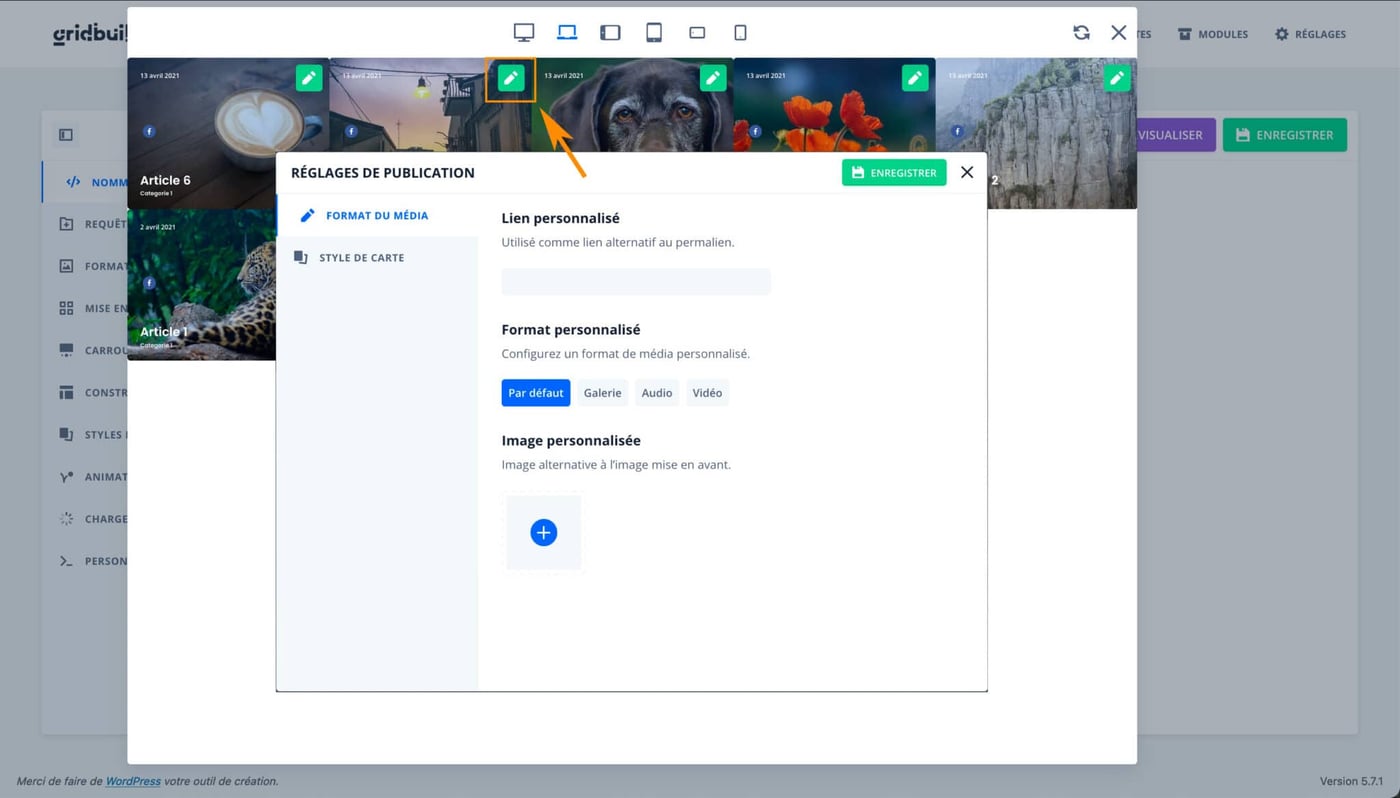Add a custom image with the plus button
Image resolution: width=1400 pixels, height=798 pixels.
543,532
